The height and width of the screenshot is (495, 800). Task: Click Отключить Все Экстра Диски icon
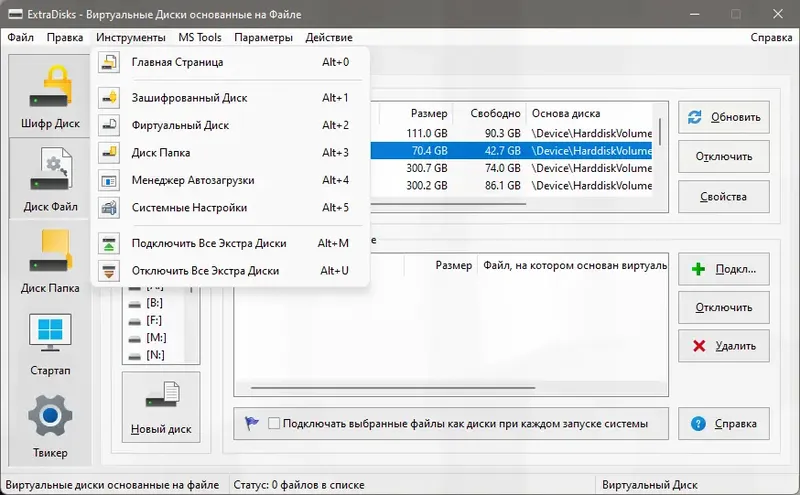109,271
